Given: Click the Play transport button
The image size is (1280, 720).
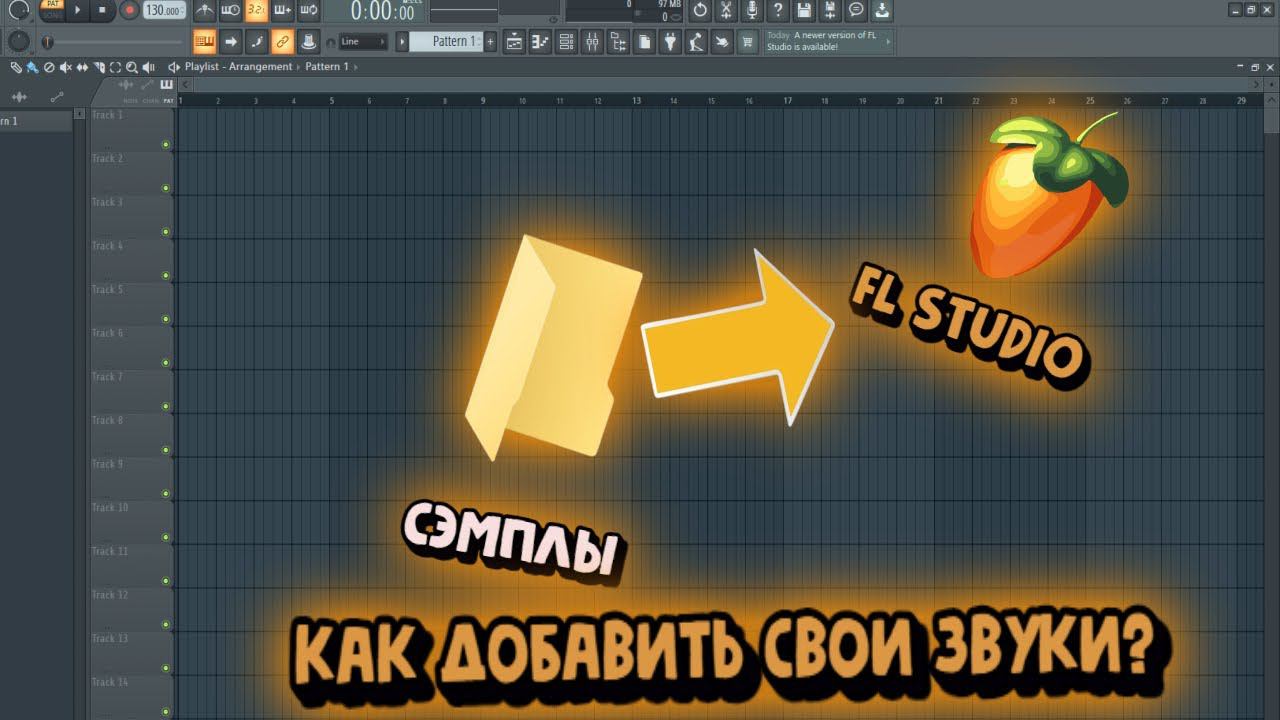Looking at the screenshot, I should (78, 10).
